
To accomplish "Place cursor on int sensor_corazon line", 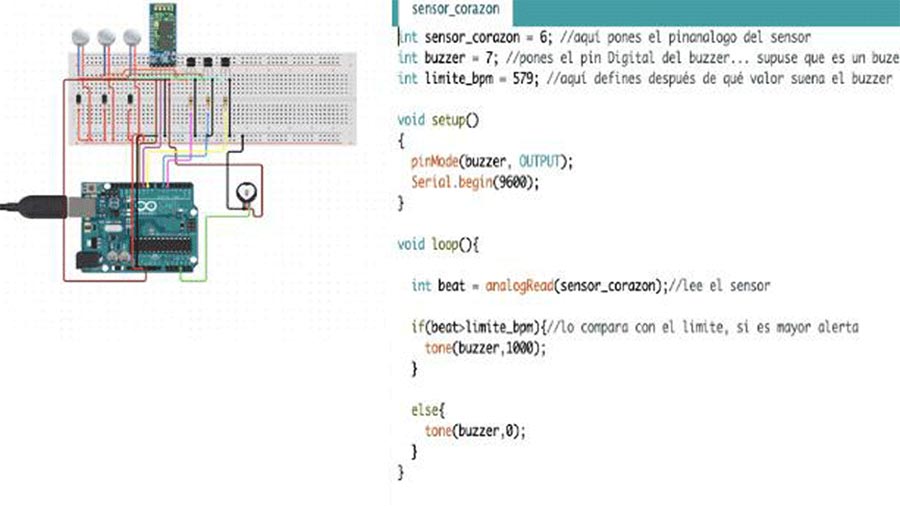I will click(x=604, y=38).
